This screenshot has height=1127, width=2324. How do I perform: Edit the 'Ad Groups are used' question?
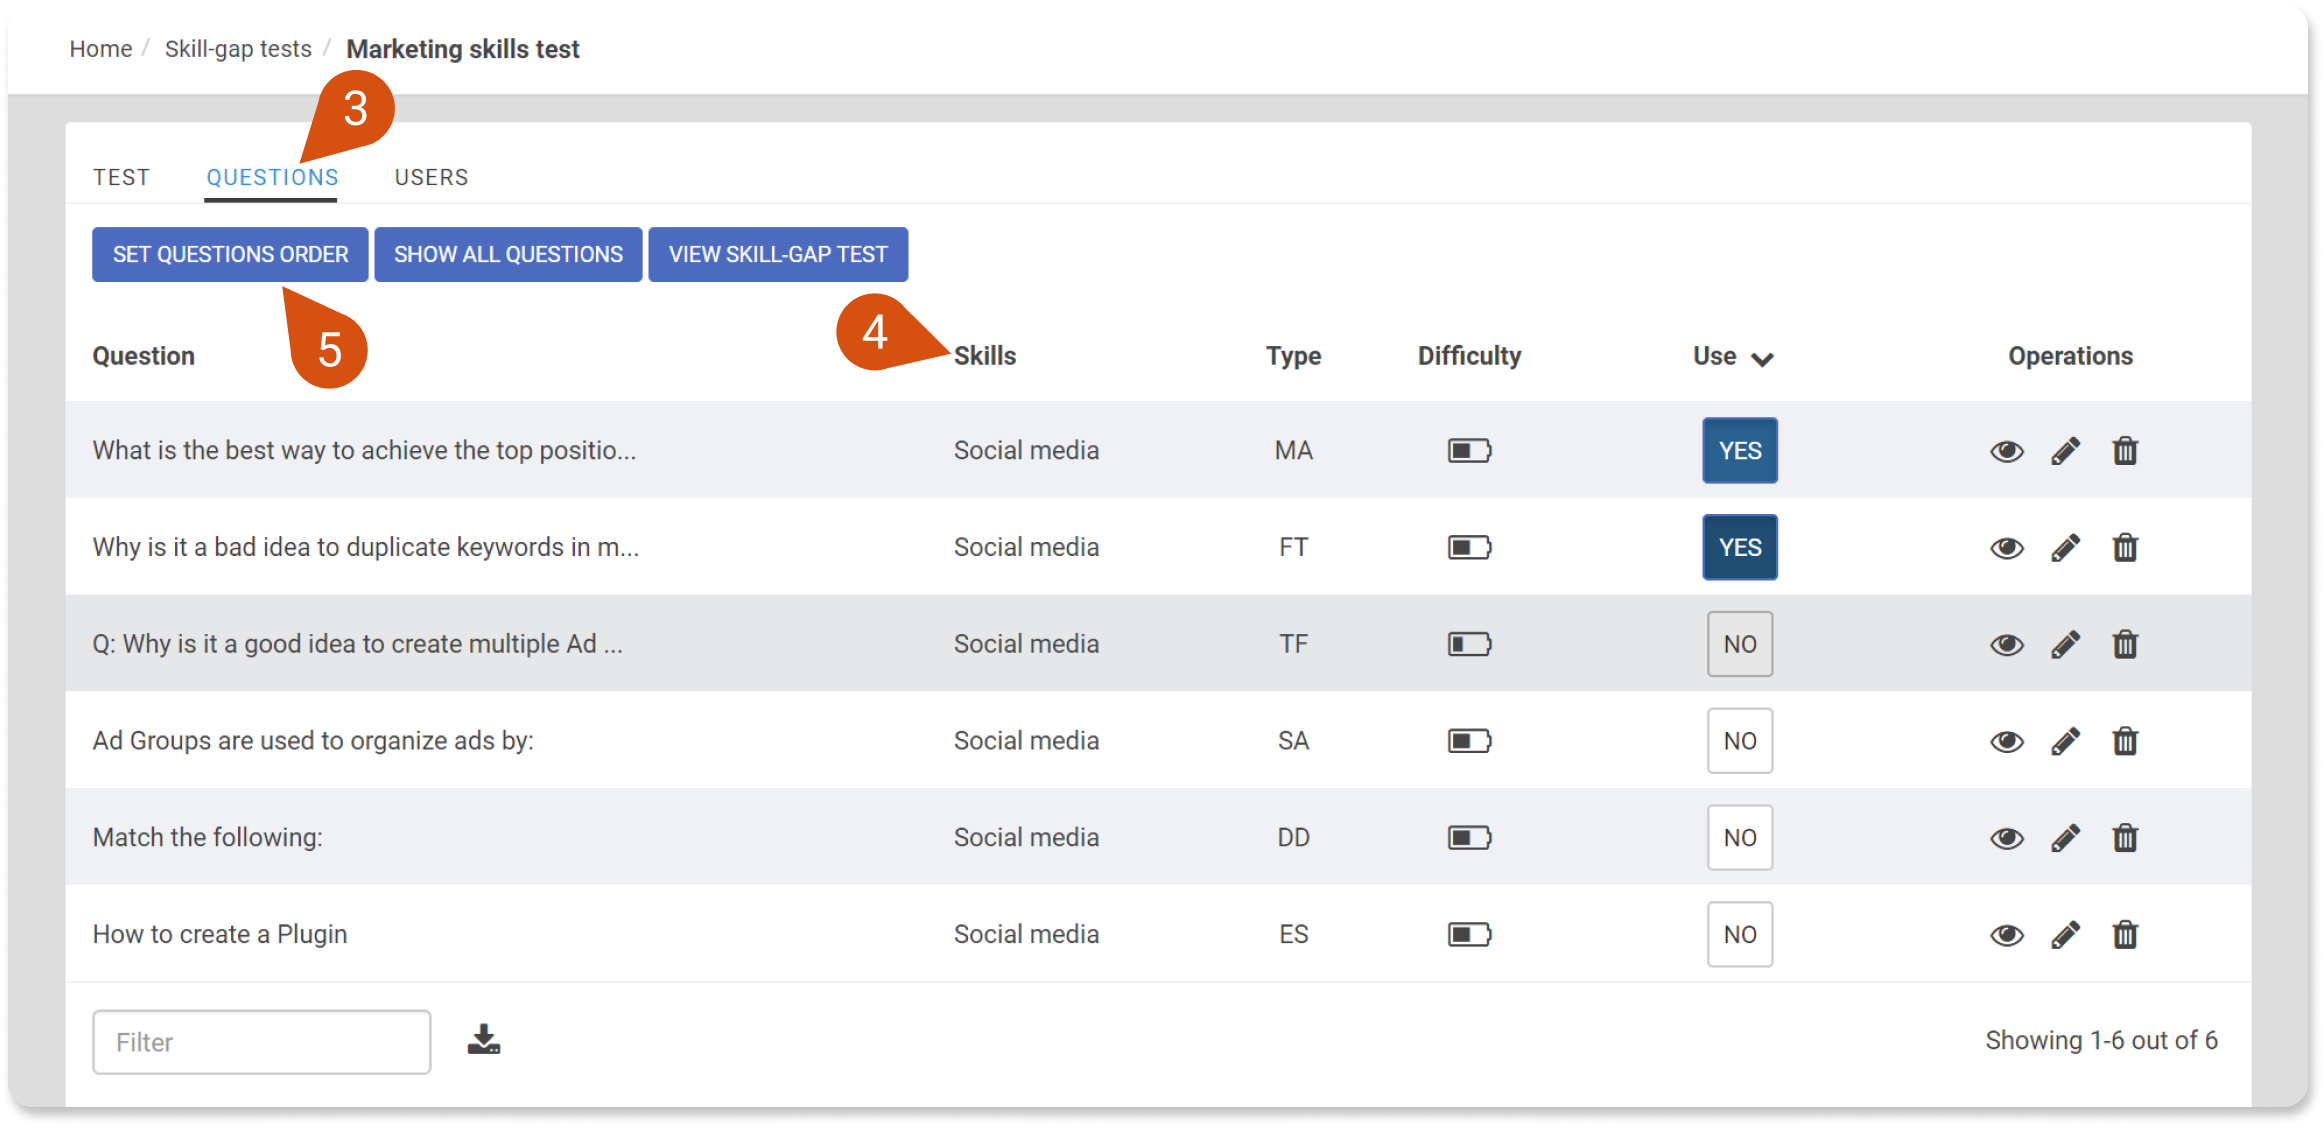coord(2066,742)
